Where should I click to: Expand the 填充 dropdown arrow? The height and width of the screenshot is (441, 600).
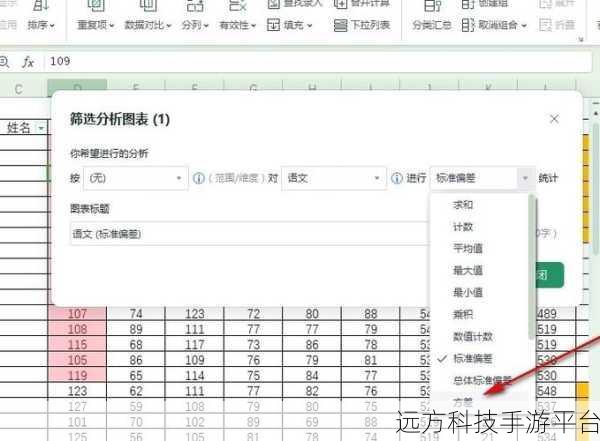point(309,26)
